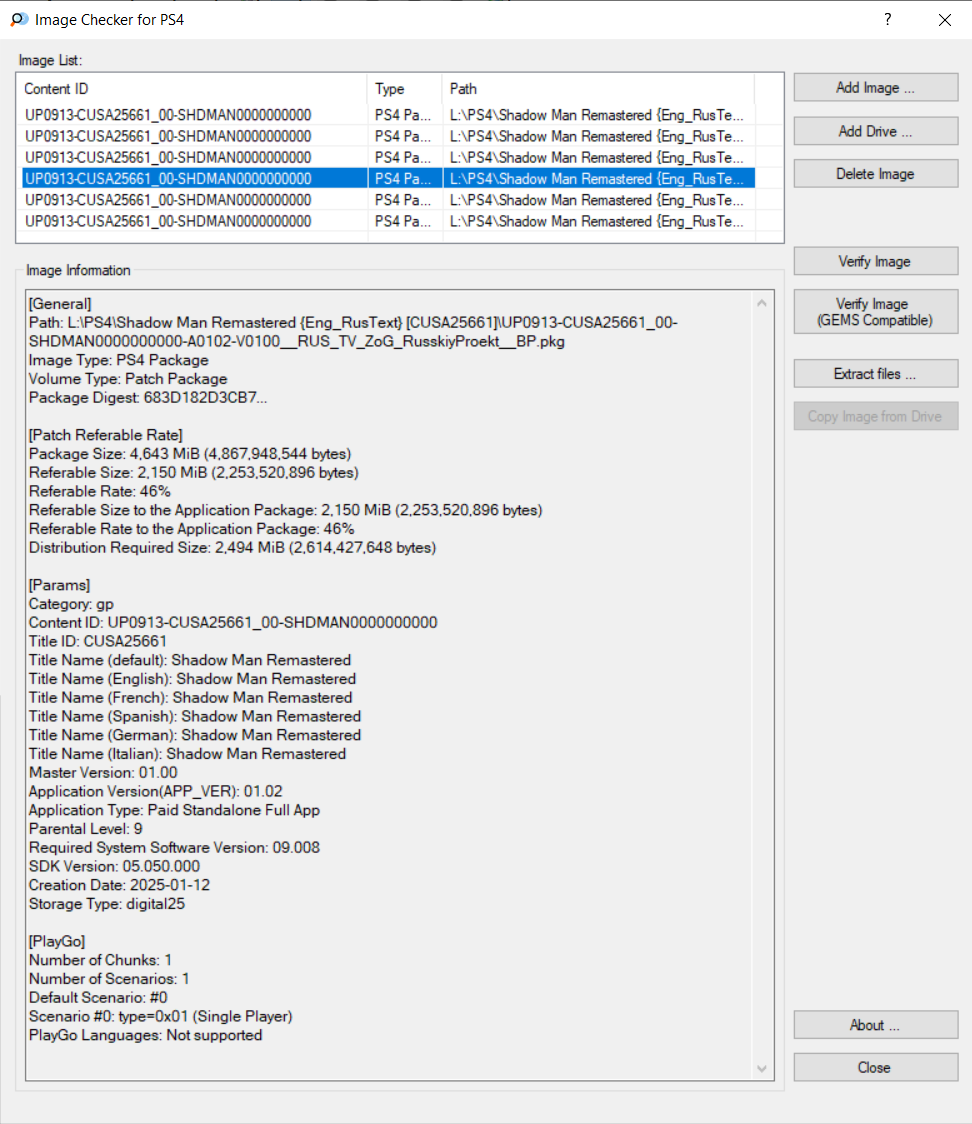972x1124 pixels.
Task: Click the [Params] section heading
Action: coord(59,585)
